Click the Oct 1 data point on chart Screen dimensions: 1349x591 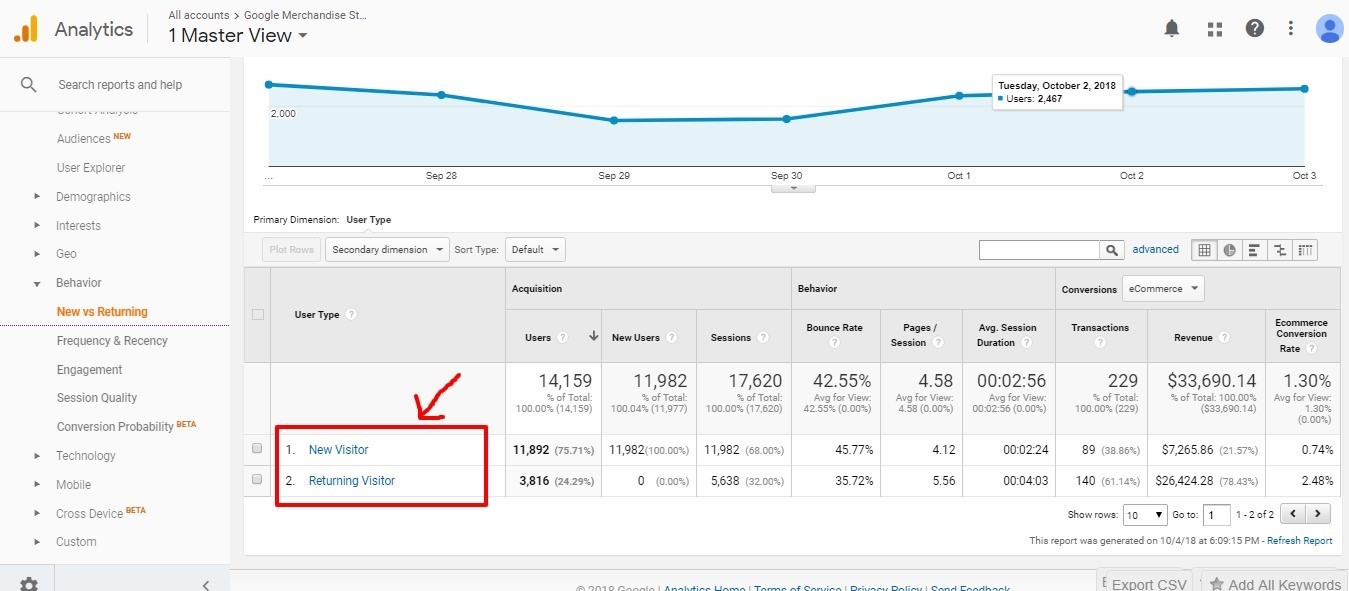click(x=959, y=95)
